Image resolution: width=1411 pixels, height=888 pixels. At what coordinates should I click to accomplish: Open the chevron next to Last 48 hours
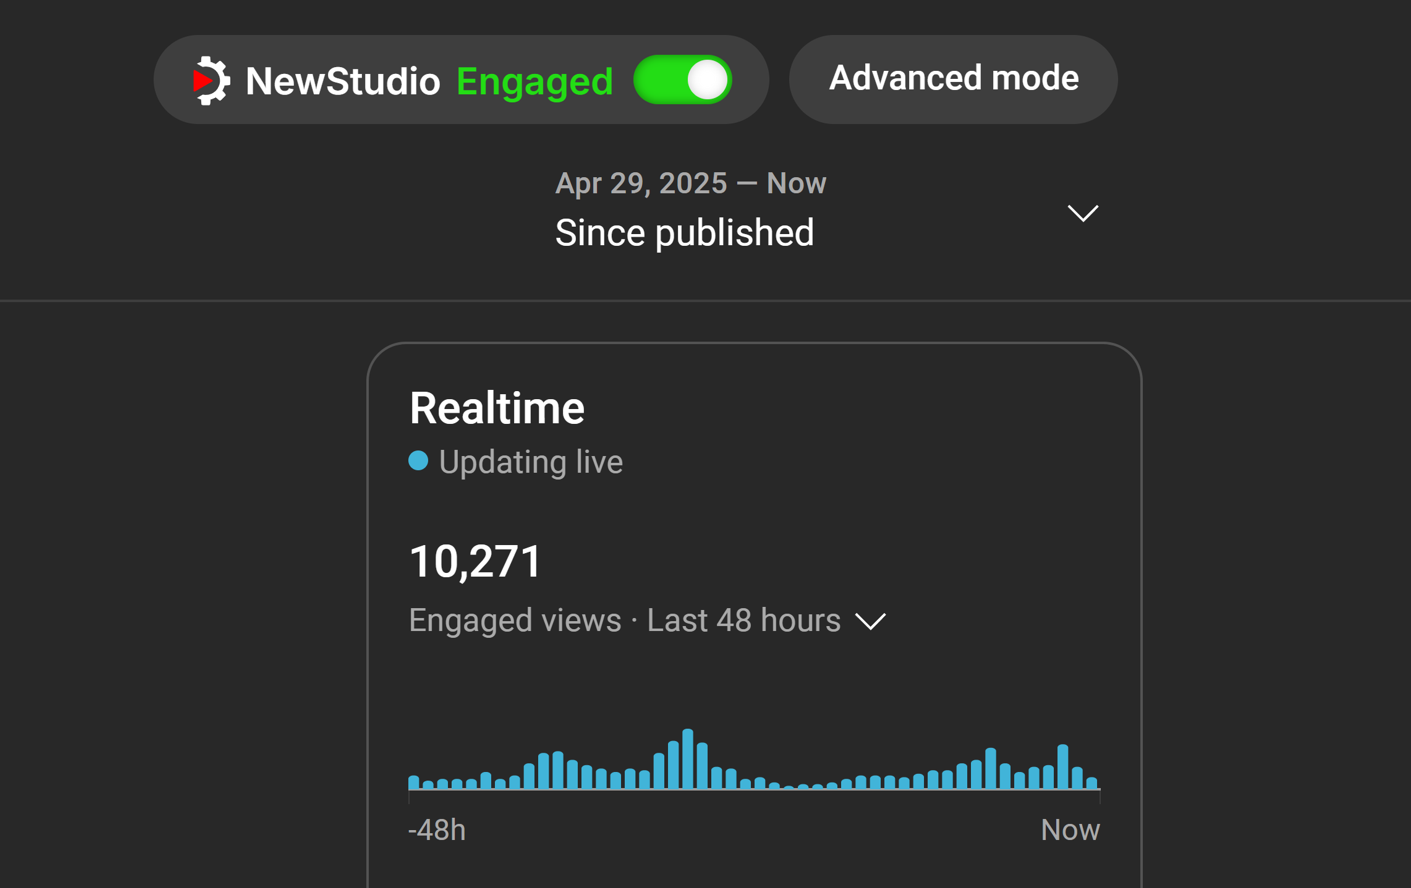(871, 621)
